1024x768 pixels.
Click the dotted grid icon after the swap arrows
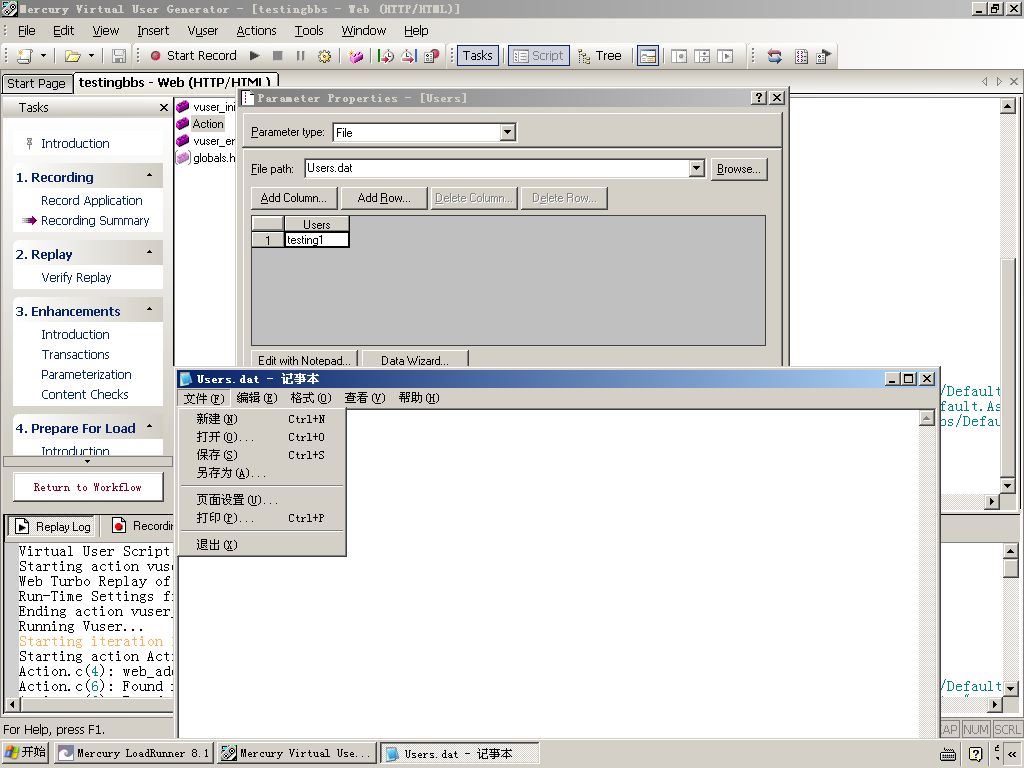tap(801, 56)
